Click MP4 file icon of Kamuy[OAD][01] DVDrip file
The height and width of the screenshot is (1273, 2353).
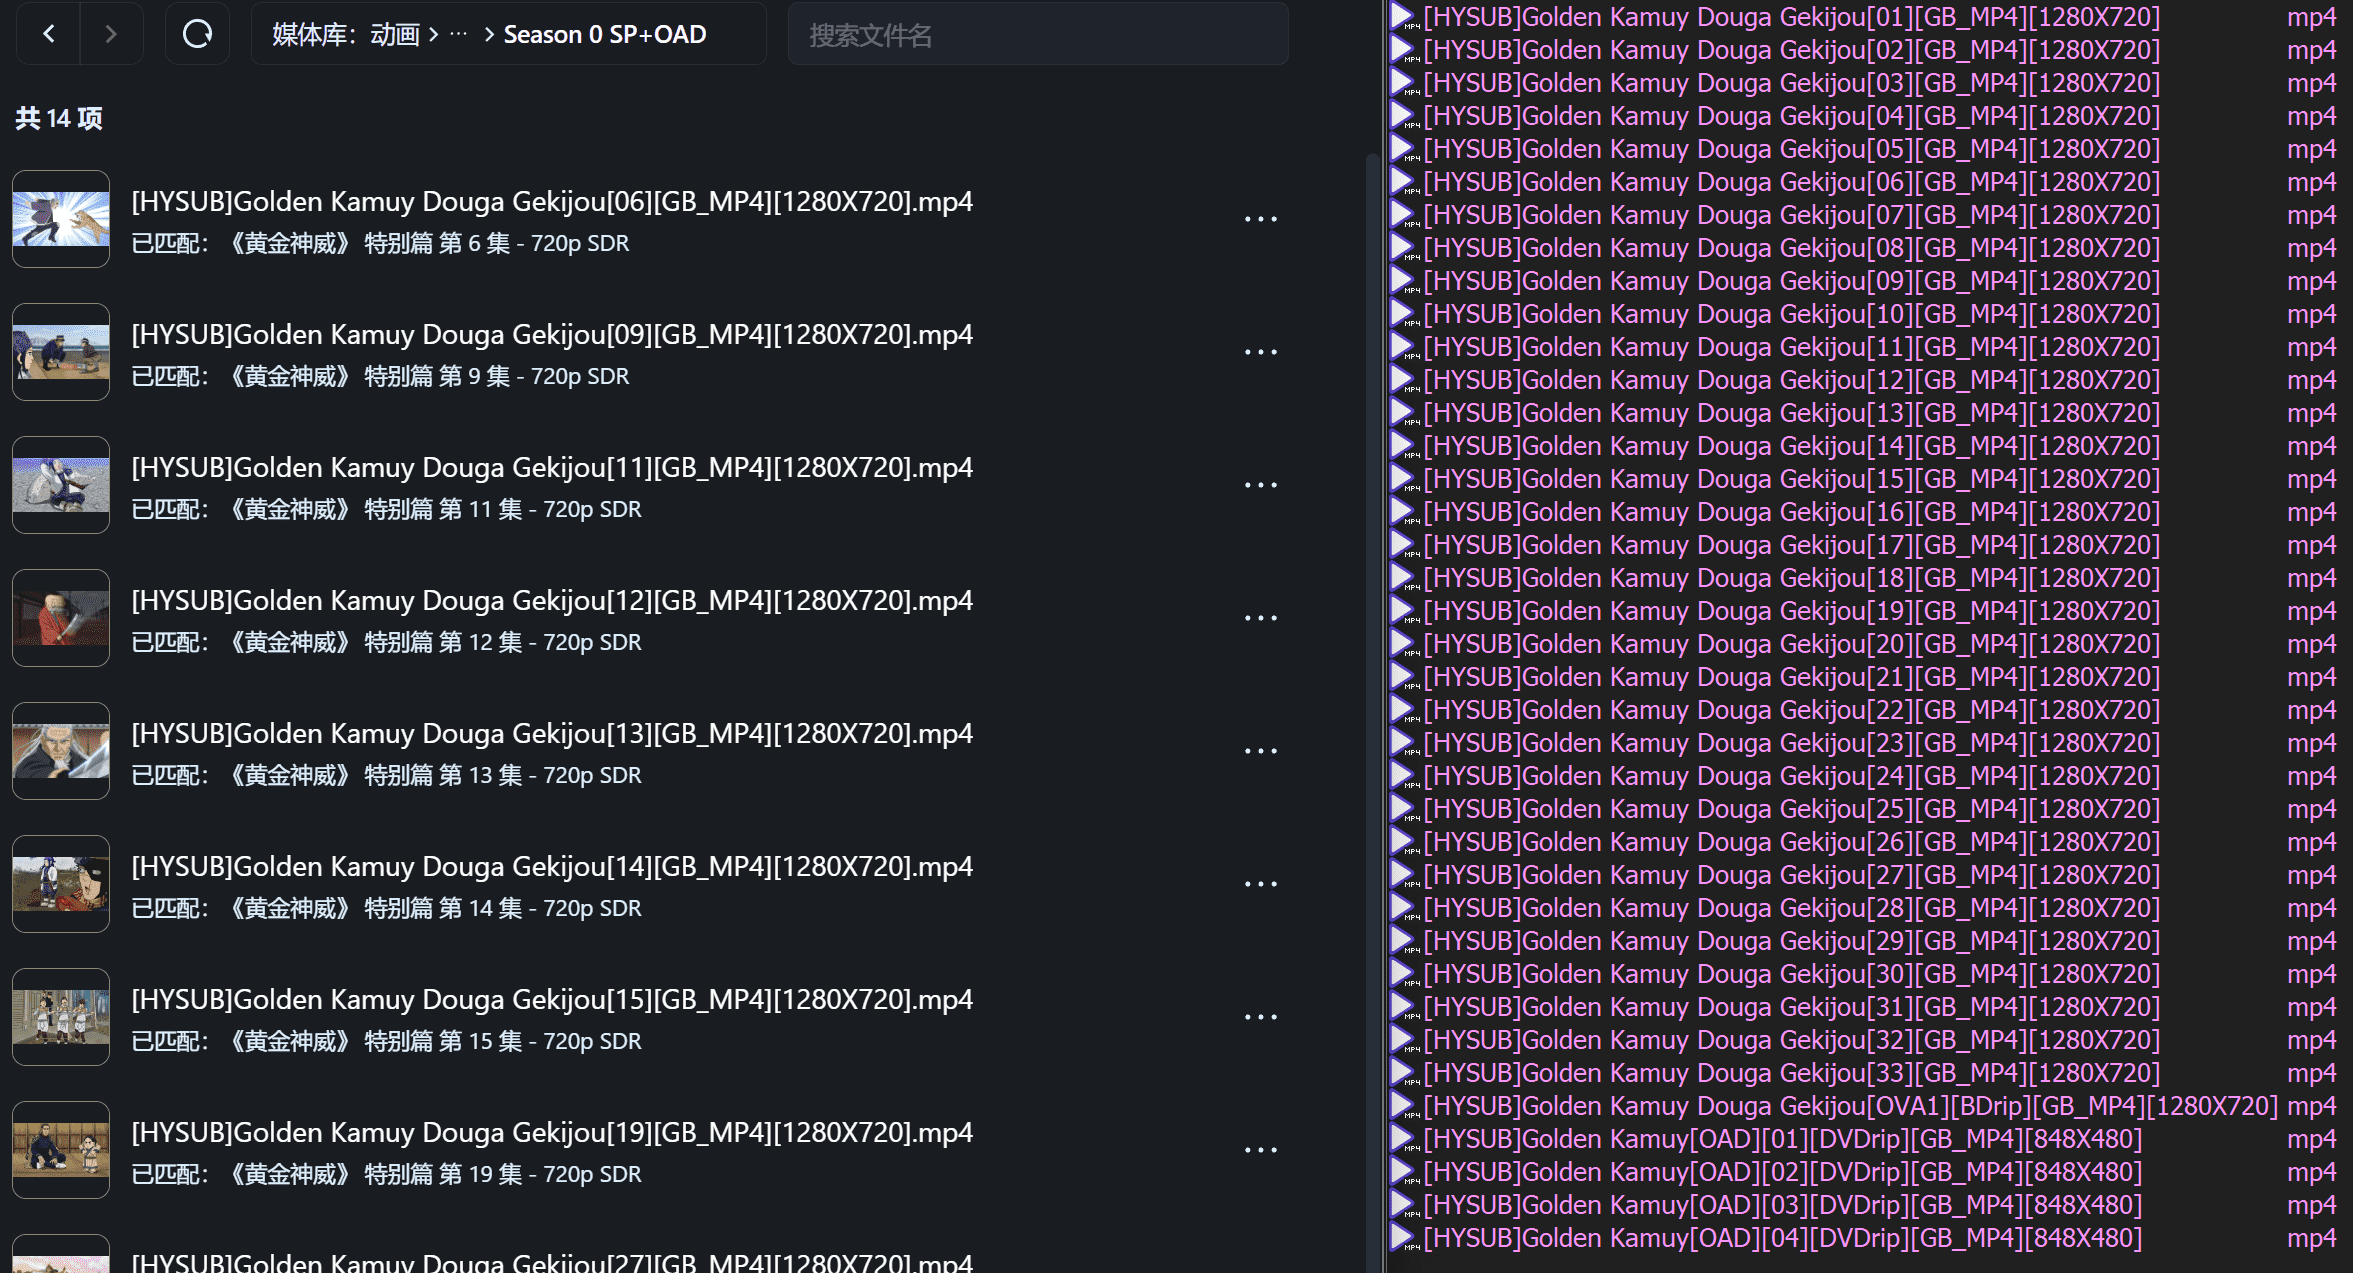click(1404, 1140)
